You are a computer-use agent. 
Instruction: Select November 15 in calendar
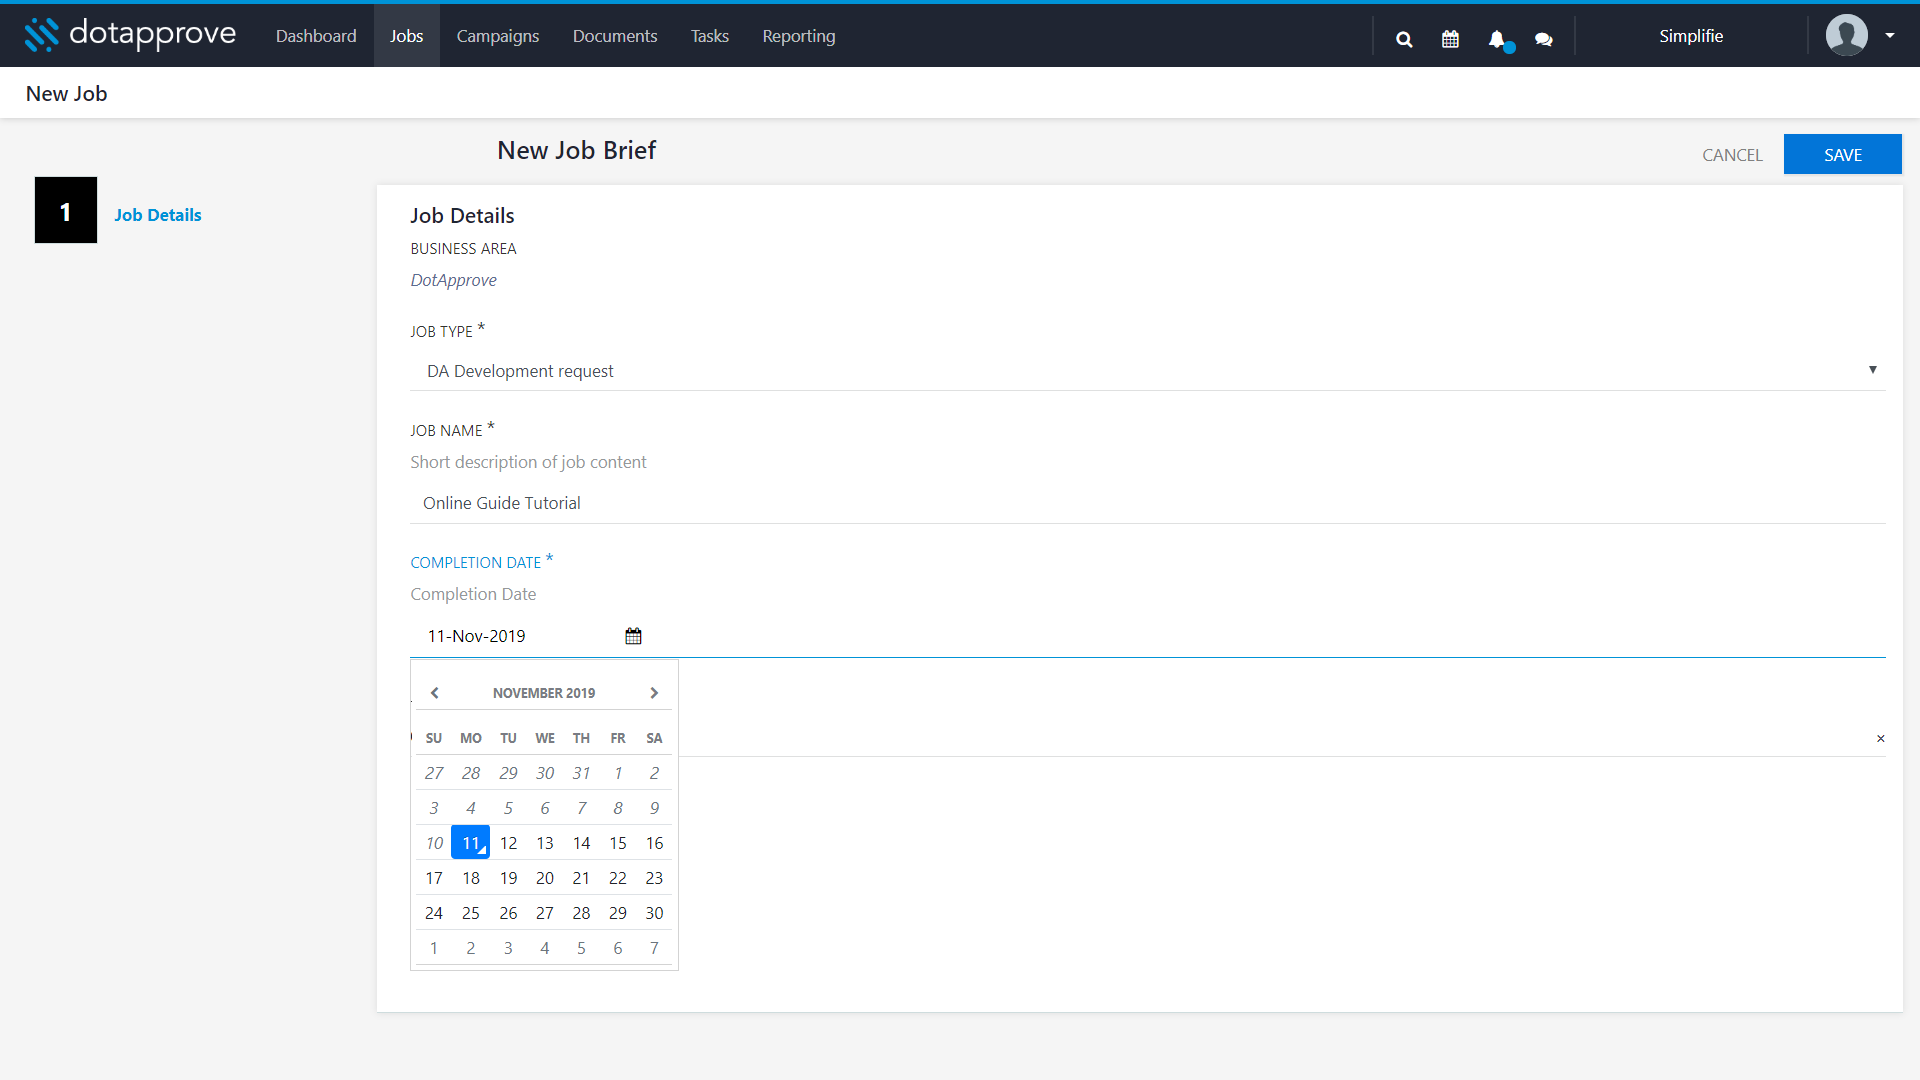point(618,843)
